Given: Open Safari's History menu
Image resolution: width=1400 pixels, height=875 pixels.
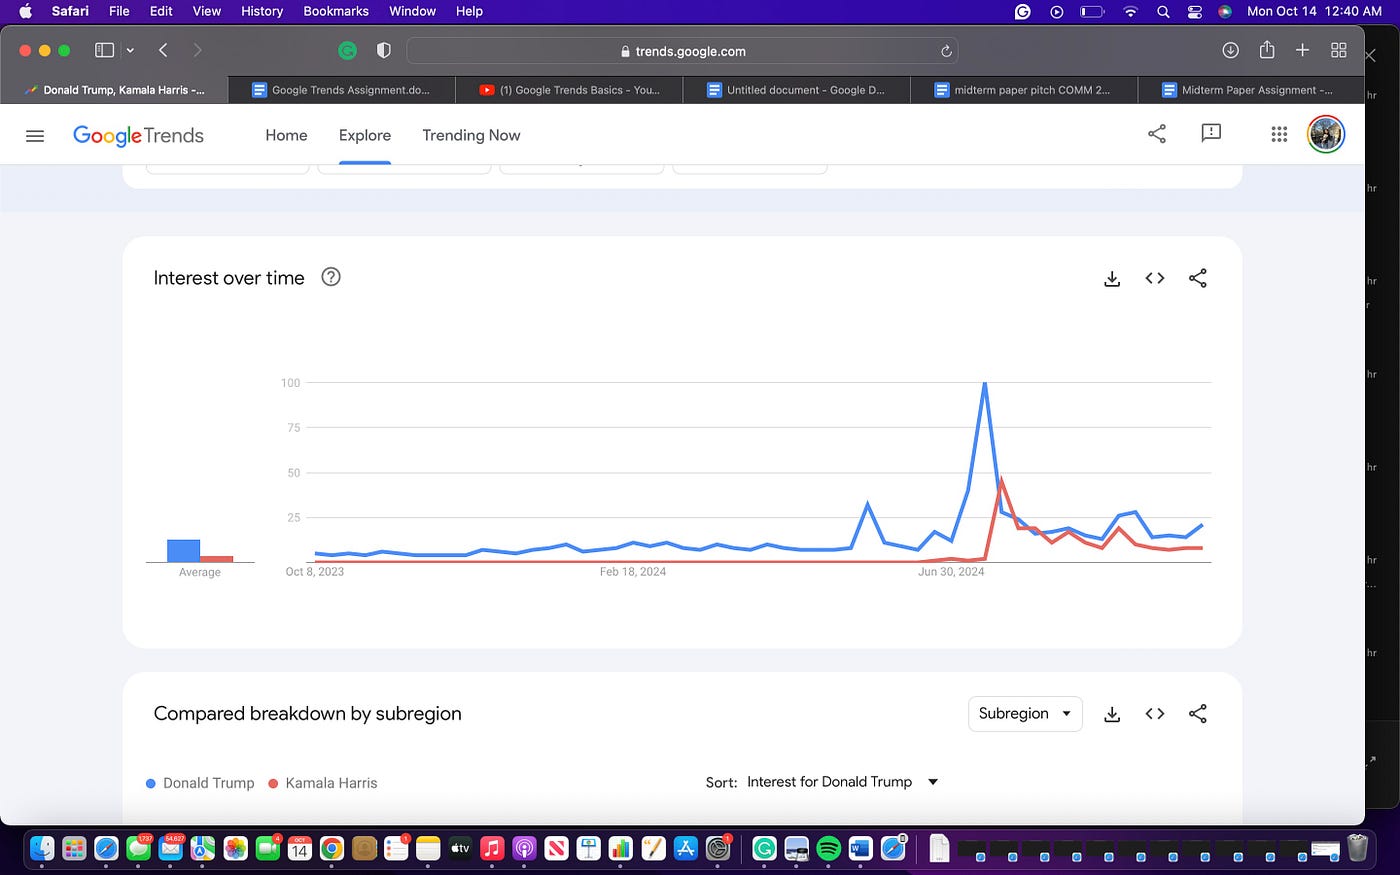Looking at the screenshot, I should click(262, 11).
